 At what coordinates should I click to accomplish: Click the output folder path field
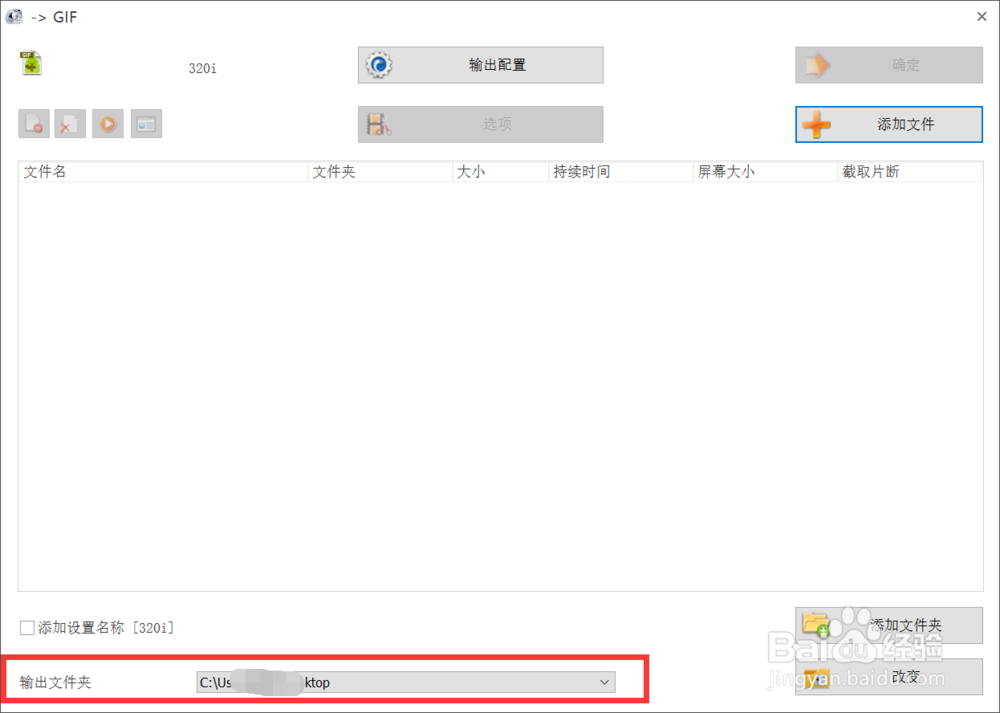tap(406, 682)
